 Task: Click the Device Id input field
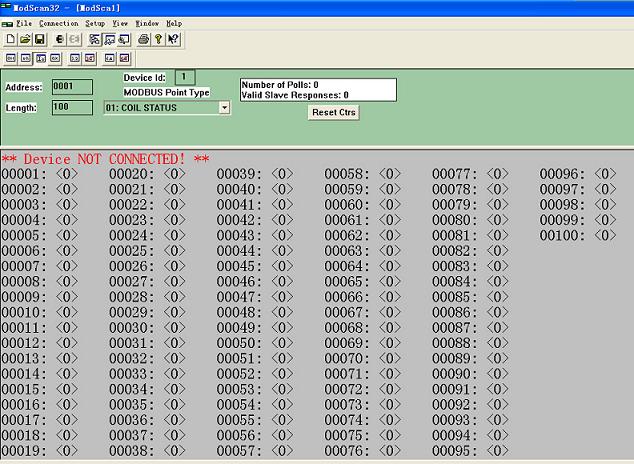point(185,77)
